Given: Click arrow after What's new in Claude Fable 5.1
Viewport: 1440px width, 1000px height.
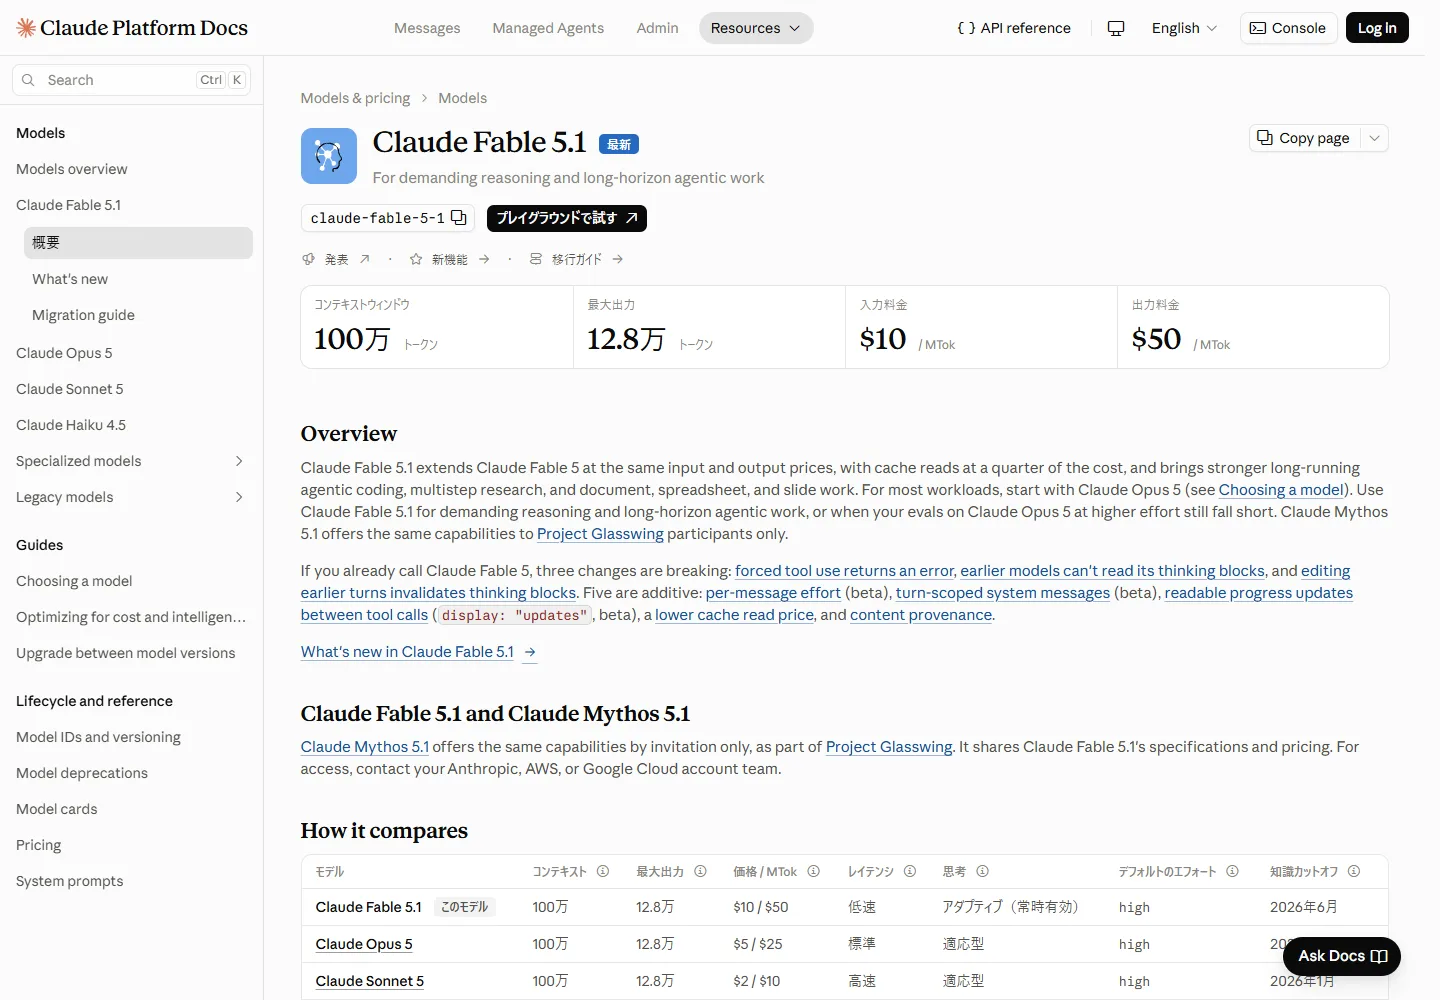Looking at the screenshot, I should tap(530, 652).
